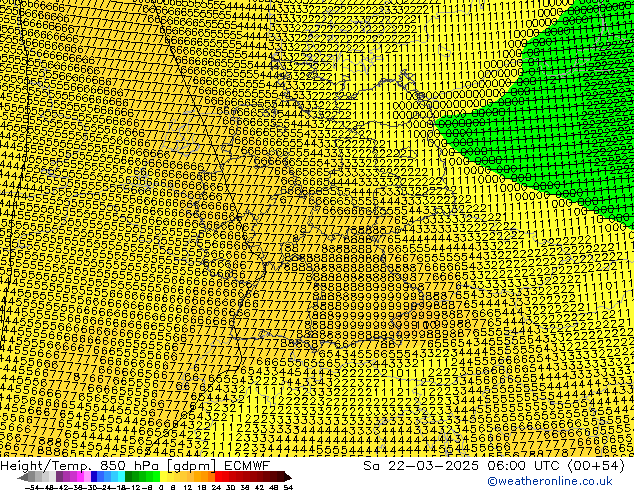Click the 'Height/Temp. 850 hPa [gdpm] ECMWF' title

[x=135, y=465]
